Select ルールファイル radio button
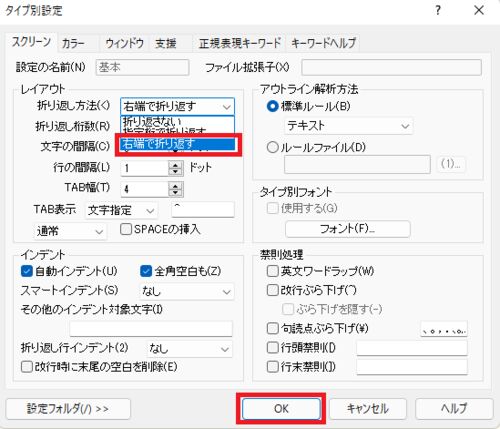Image resolution: width=500 pixels, height=429 pixels. 316,147
